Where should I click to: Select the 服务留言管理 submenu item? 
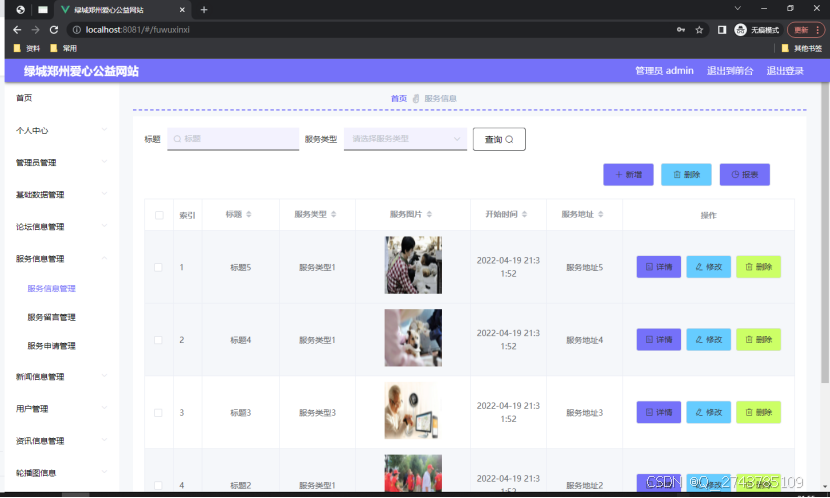tap(51, 317)
